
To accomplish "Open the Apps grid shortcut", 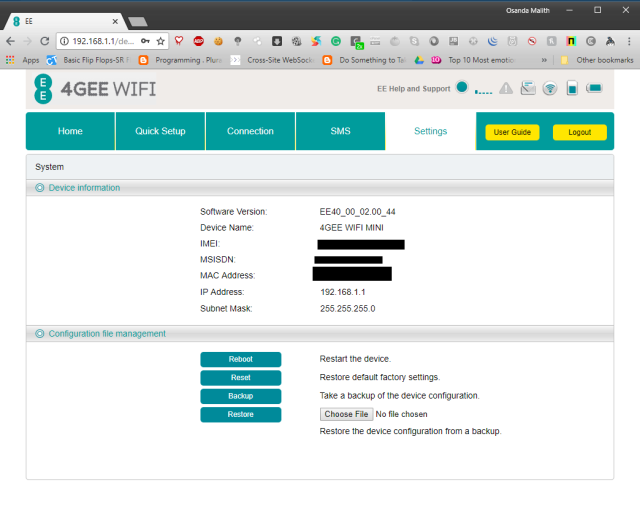I will [10, 60].
